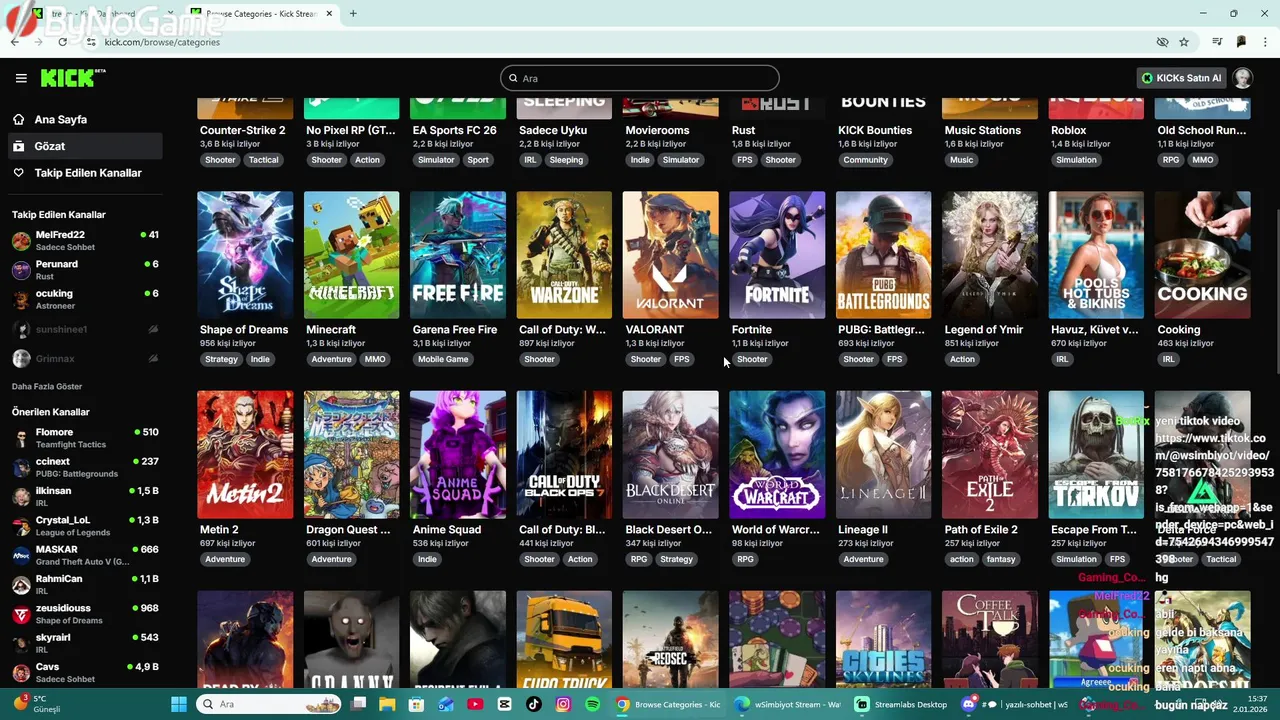1280x720 pixels.
Task: Click the Windows taskbar search box
Action: pos(267,704)
